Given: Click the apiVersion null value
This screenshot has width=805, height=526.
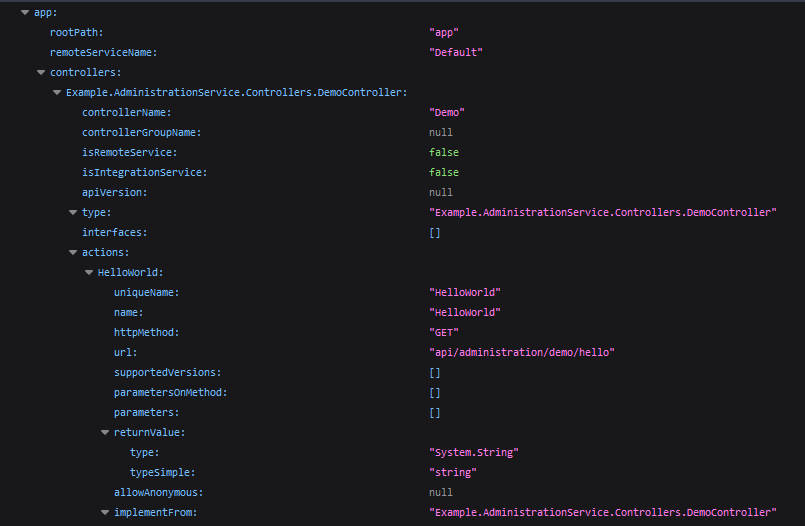Looking at the screenshot, I should click(x=440, y=193).
